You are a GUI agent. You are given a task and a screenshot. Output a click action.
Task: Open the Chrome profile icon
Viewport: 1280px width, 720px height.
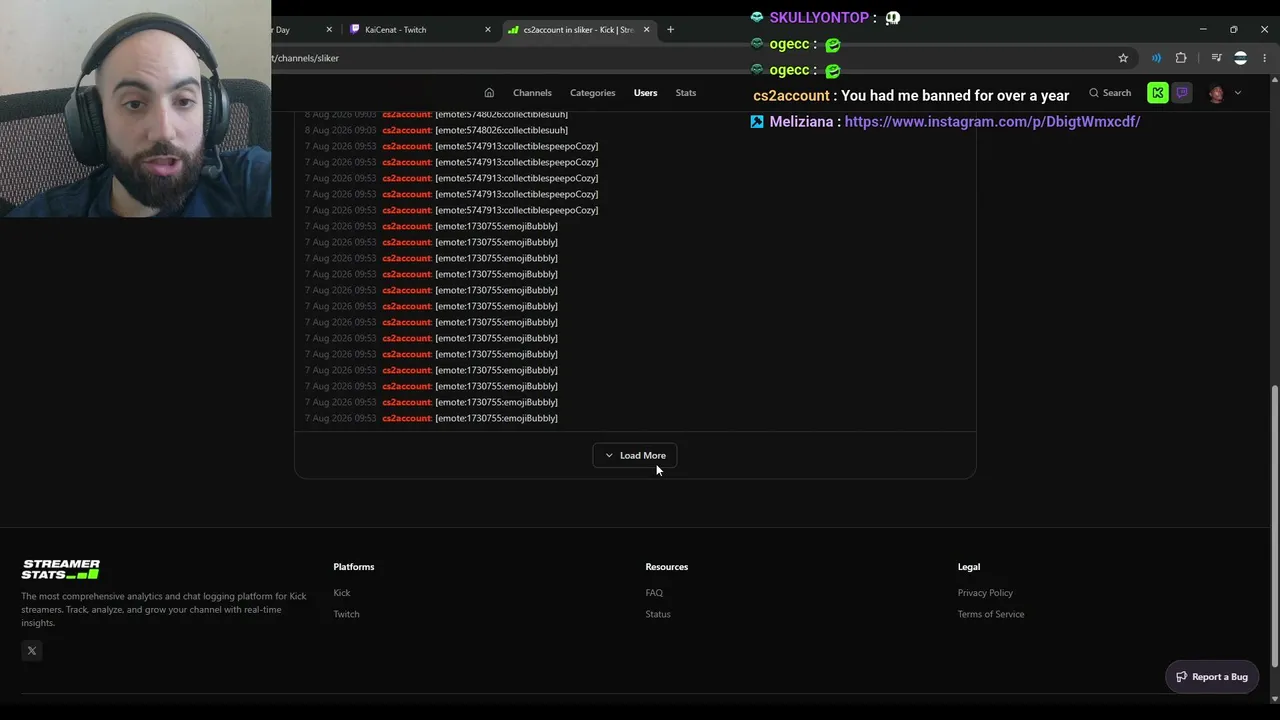pos(1241,58)
